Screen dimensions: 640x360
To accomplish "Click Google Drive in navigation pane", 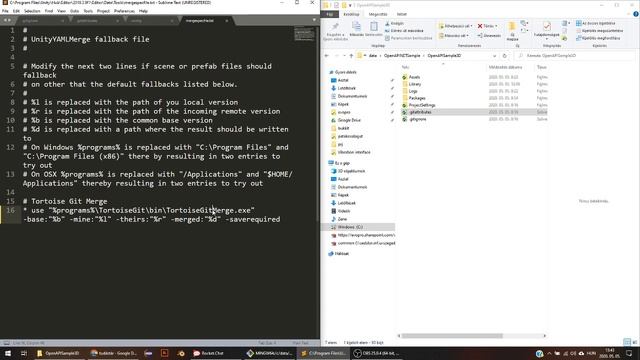I will (349, 120).
